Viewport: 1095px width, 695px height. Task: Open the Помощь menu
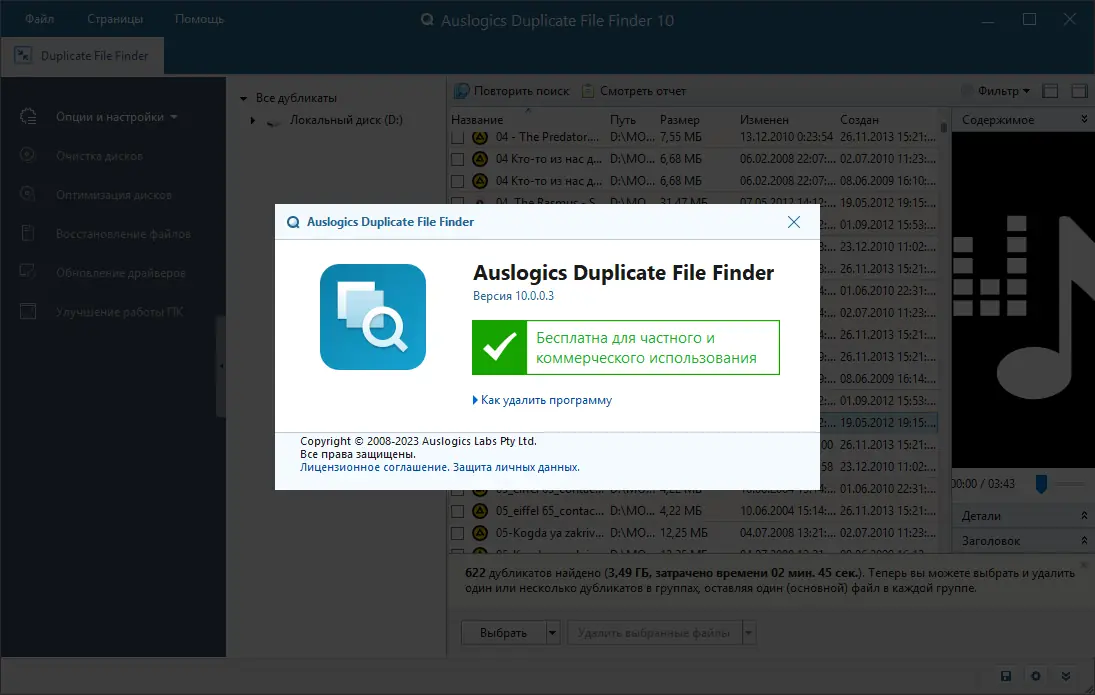click(x=199, y=19)
